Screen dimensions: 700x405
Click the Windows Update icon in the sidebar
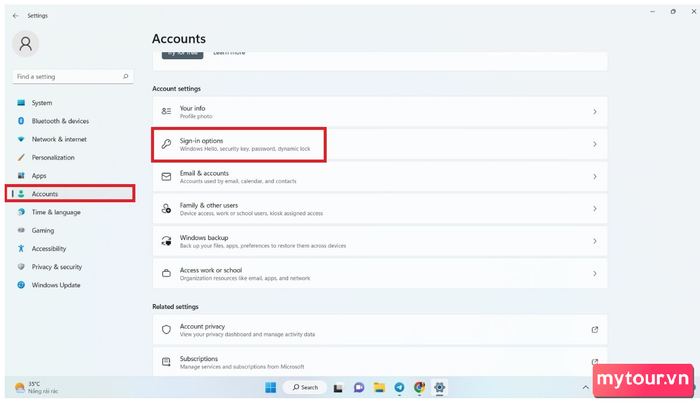tap(21, 285)
